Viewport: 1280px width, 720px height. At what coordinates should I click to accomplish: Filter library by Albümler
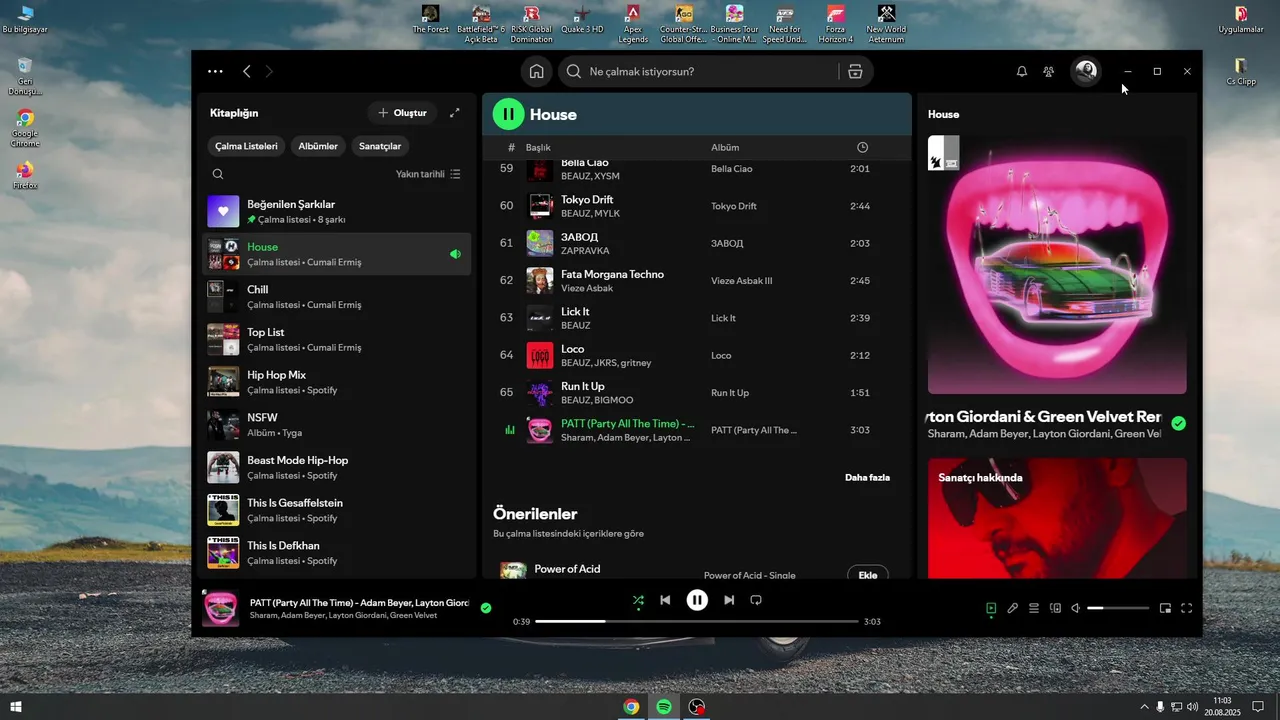click(318, 146)
